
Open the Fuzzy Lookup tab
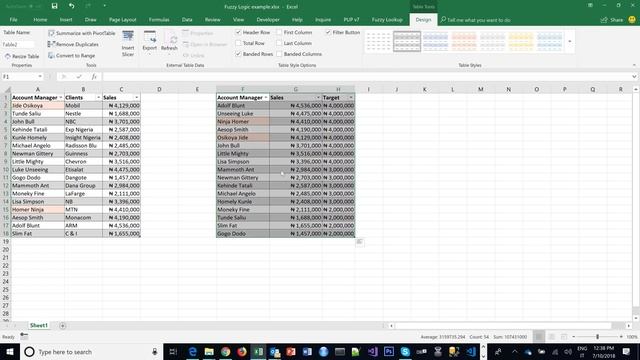[387, 20]
